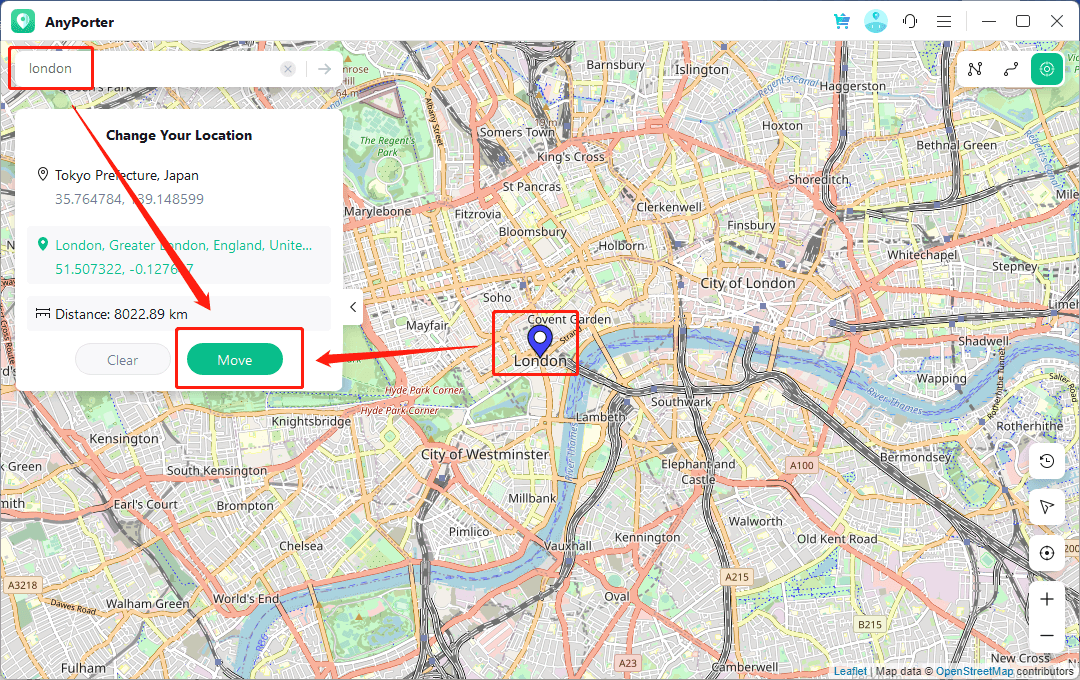Image resolution: width=1080 pixels, height=680 pixels.
Task: Open the hamburger main menu
Action: click(x=944, y=21)
